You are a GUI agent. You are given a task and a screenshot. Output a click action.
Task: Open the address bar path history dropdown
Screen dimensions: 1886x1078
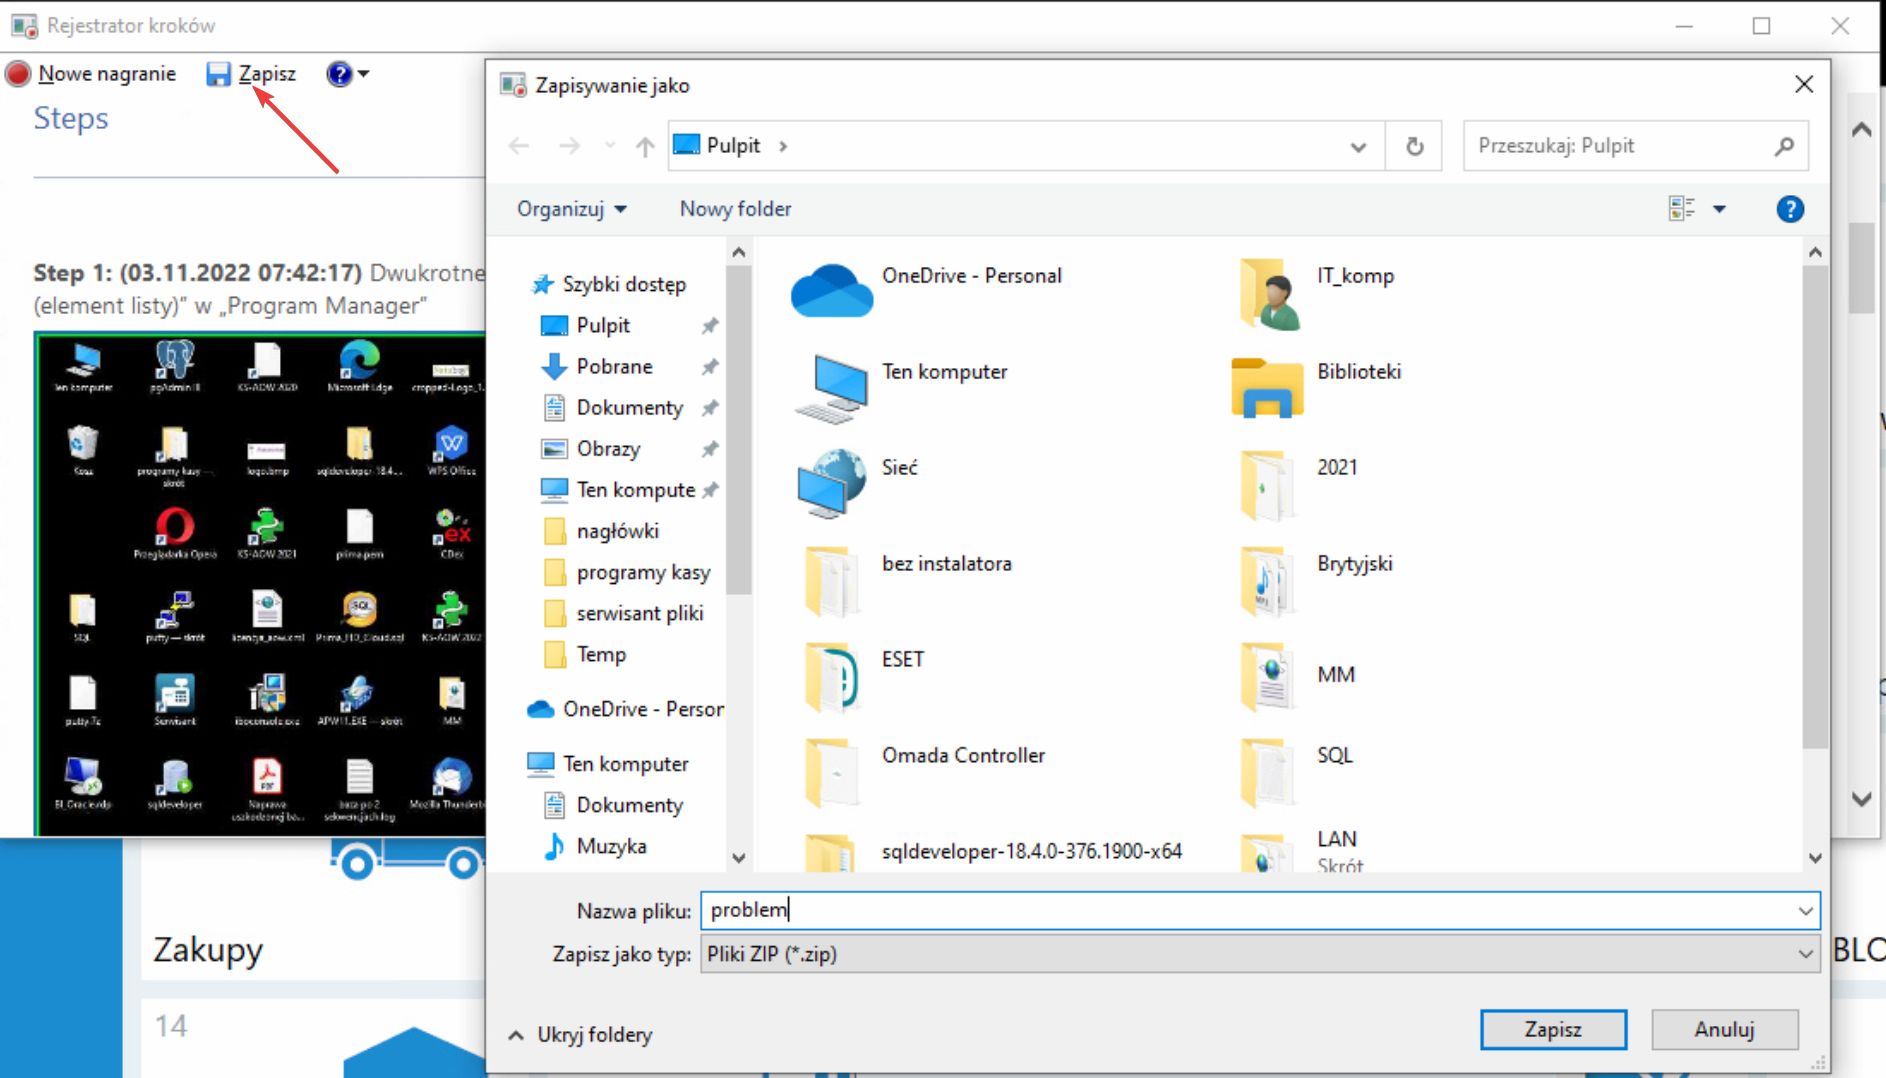pos(1357,147)
